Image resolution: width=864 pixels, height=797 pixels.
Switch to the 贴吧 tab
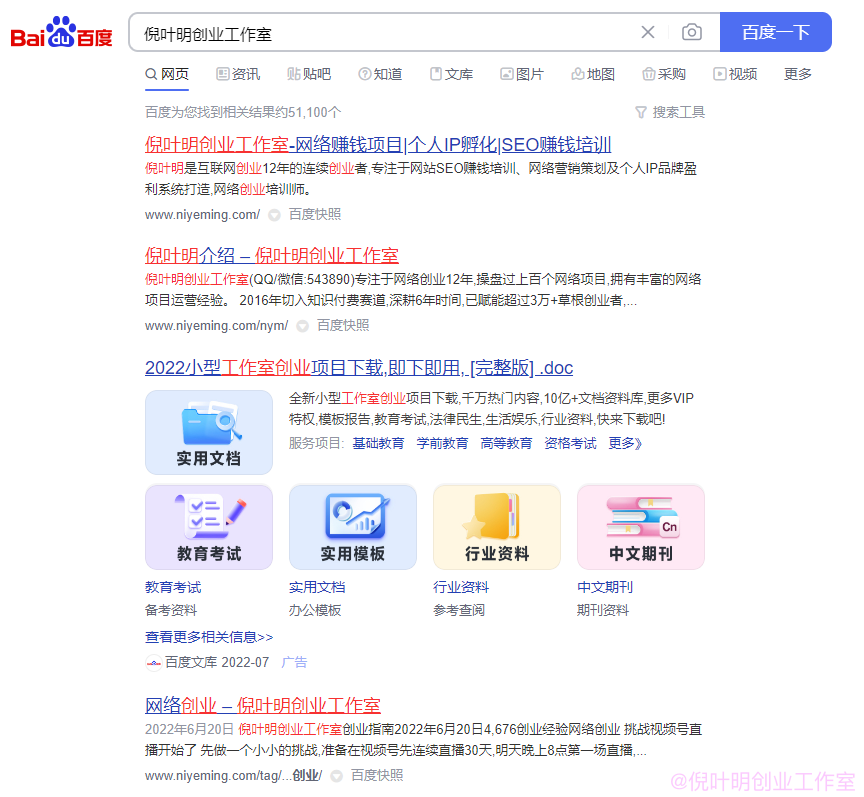(309, 74)
